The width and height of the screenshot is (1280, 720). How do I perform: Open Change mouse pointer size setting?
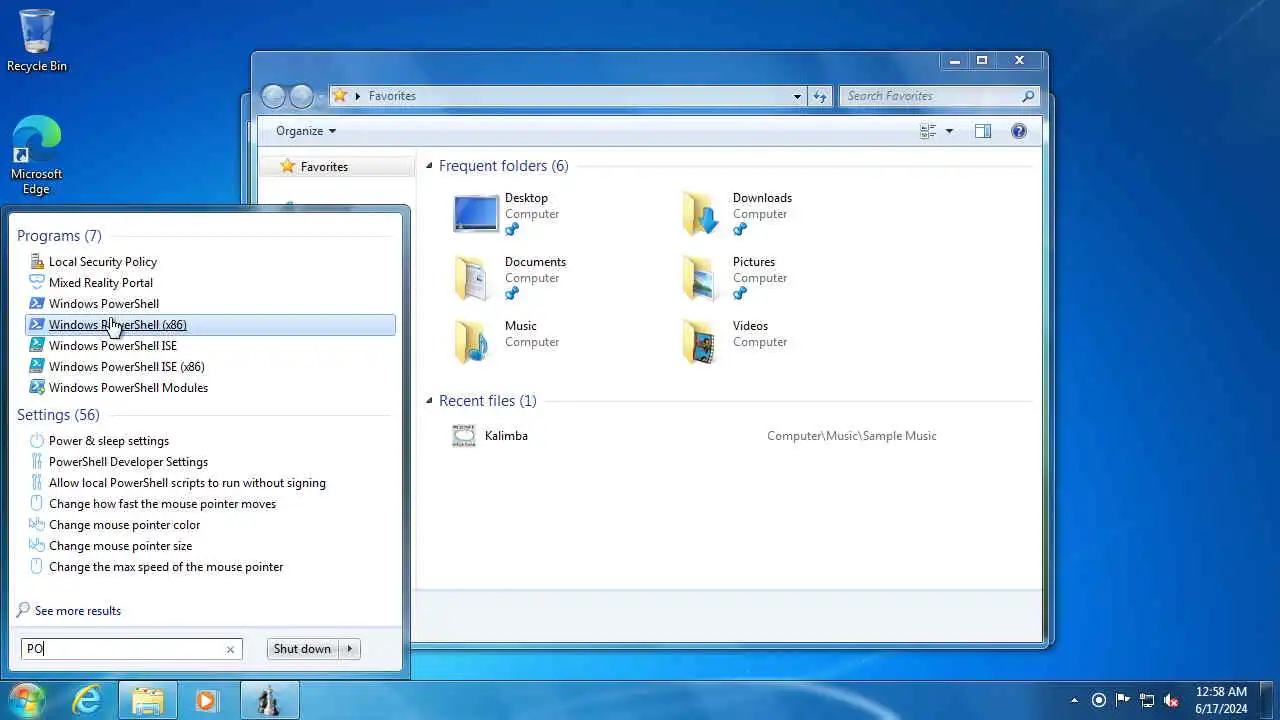coord(210,546)
